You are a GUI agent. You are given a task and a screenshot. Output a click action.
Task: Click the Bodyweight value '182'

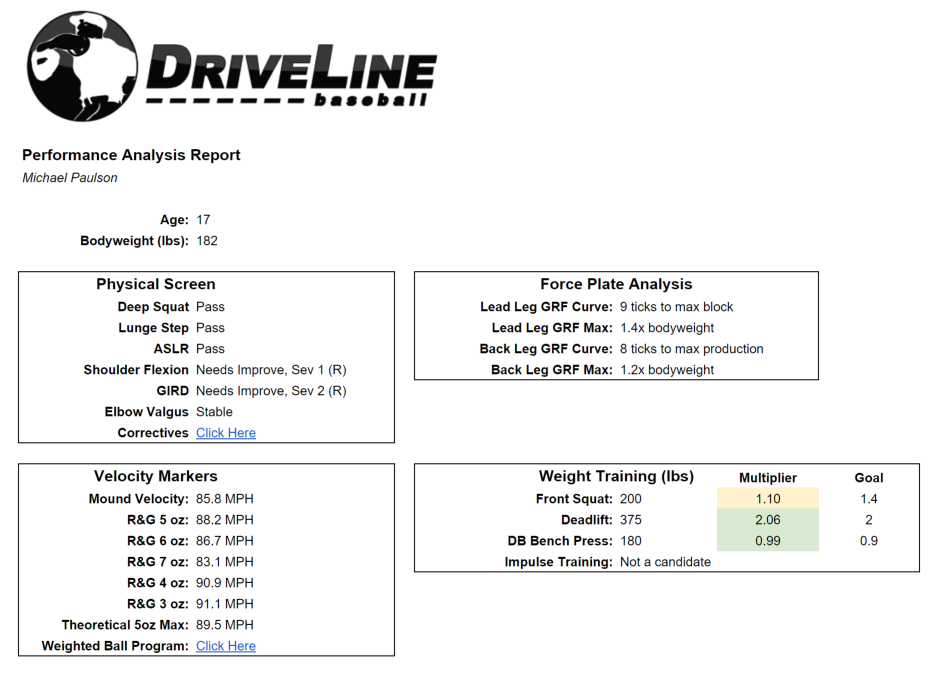207,241
